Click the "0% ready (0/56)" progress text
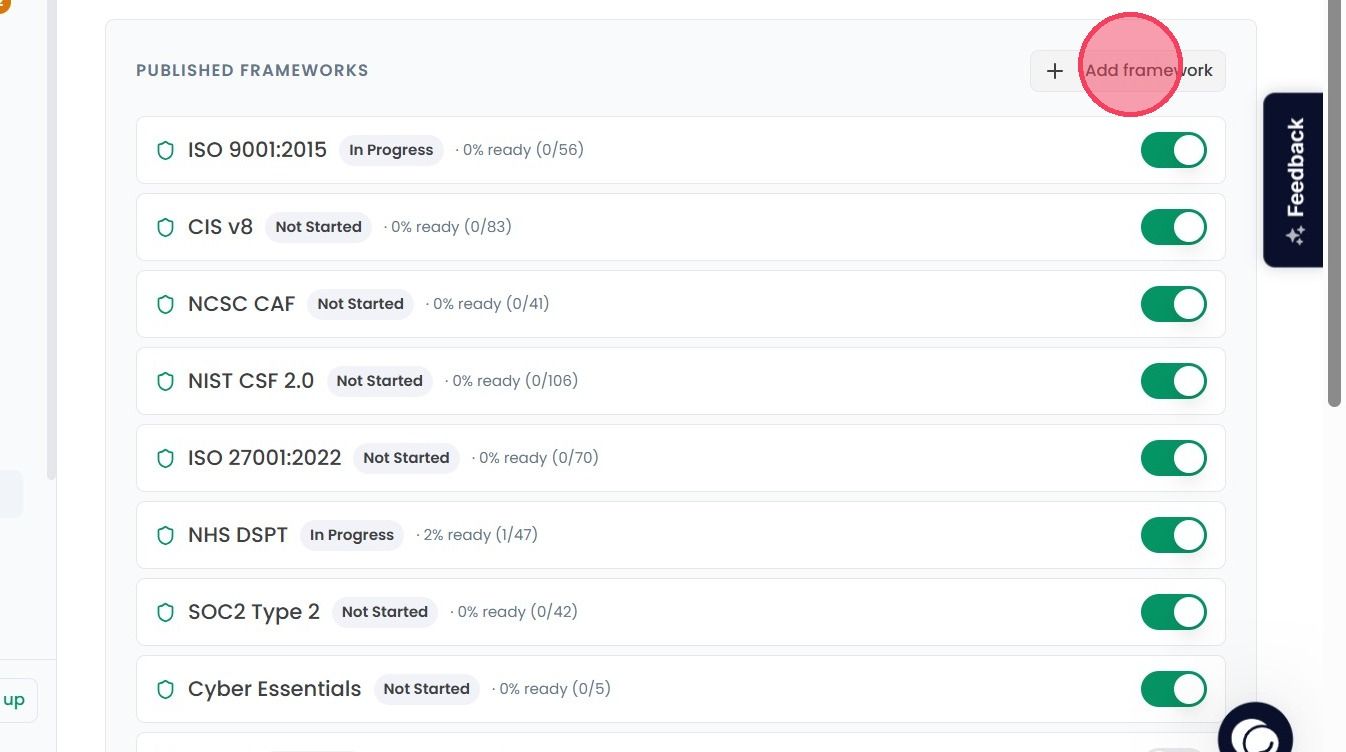Viewport: 1346px width, 752px height. (523, 150)
